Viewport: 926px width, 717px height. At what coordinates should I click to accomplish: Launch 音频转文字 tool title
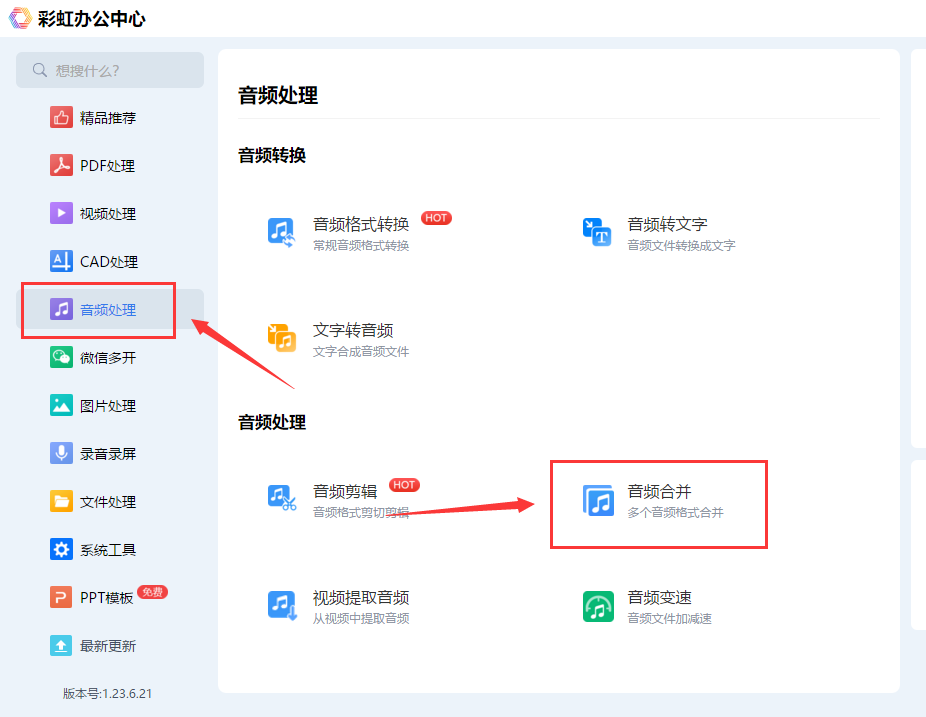(667, 224)
